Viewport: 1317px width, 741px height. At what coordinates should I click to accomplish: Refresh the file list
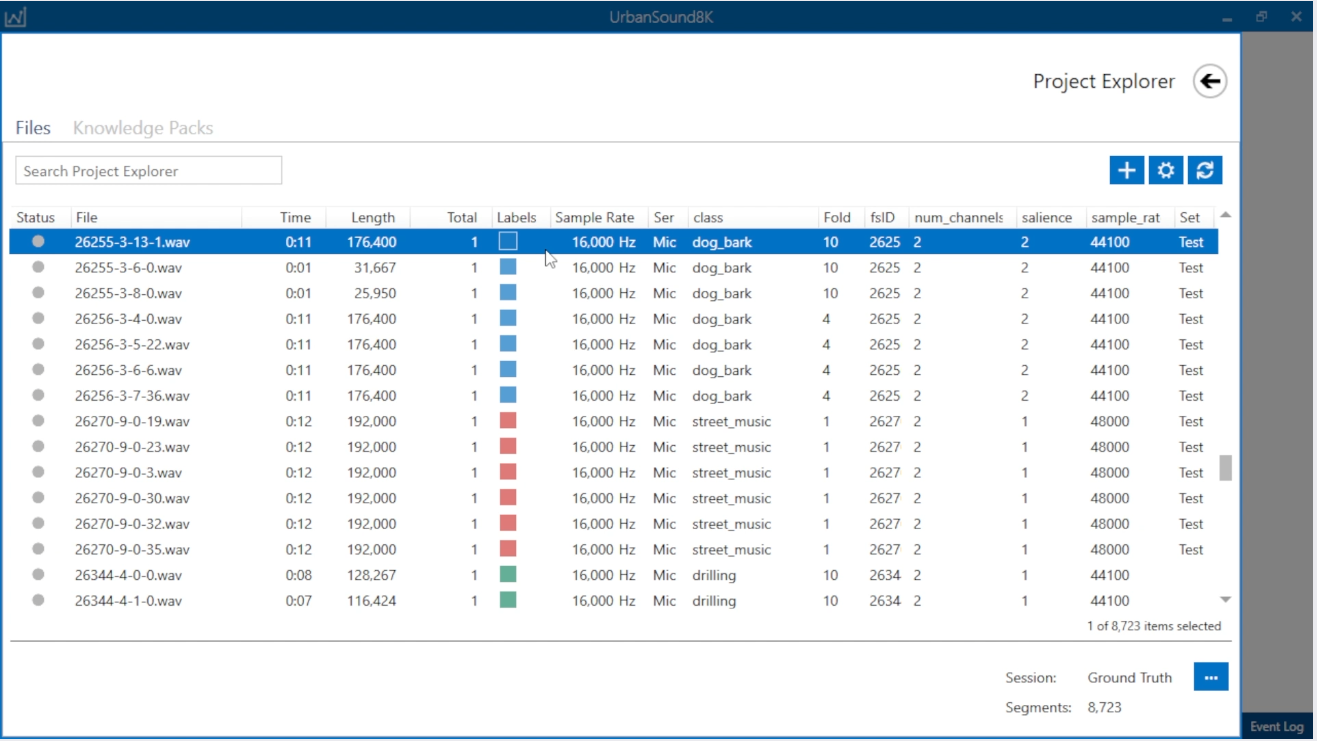pyautogui.click(x=1205, y=170)
